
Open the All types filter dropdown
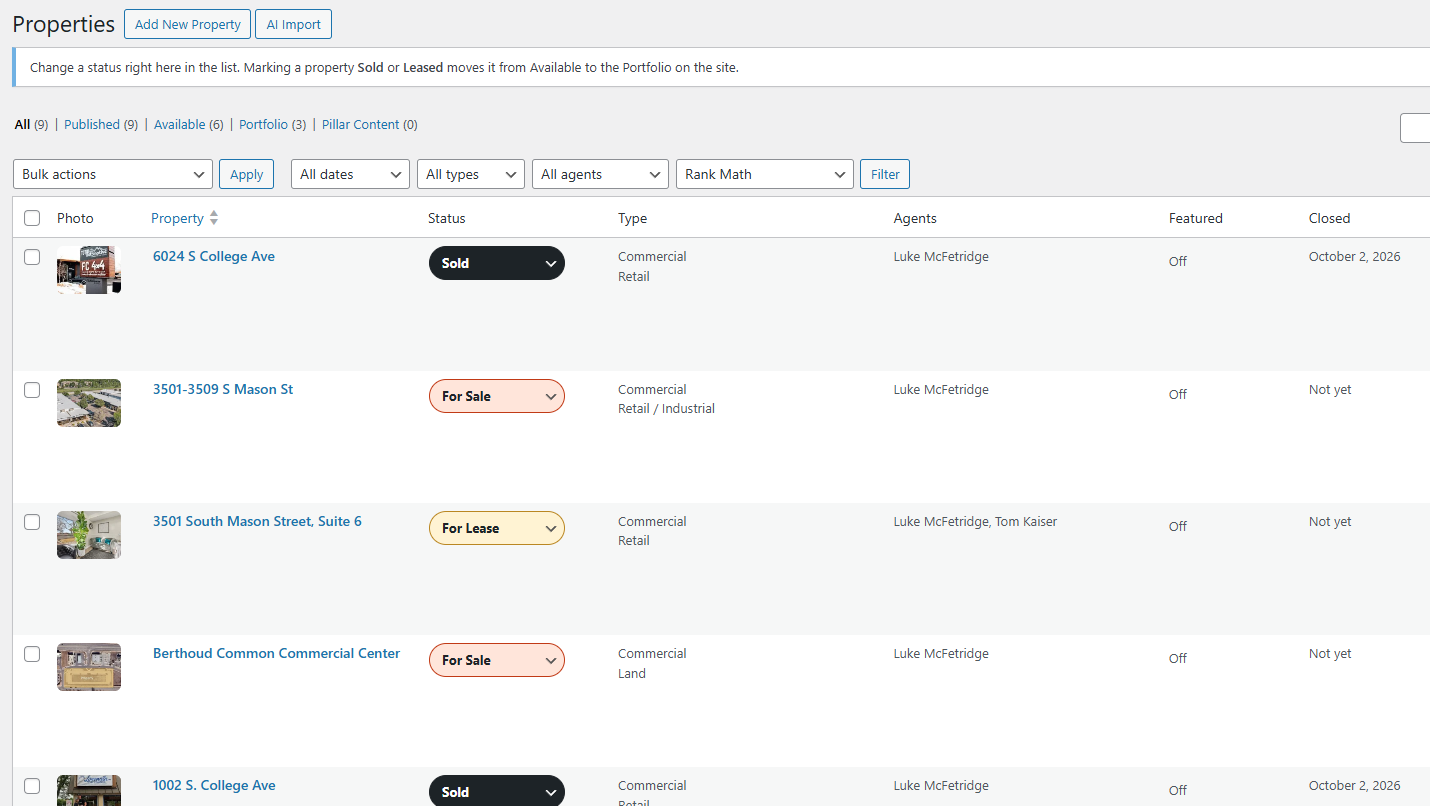471,174
